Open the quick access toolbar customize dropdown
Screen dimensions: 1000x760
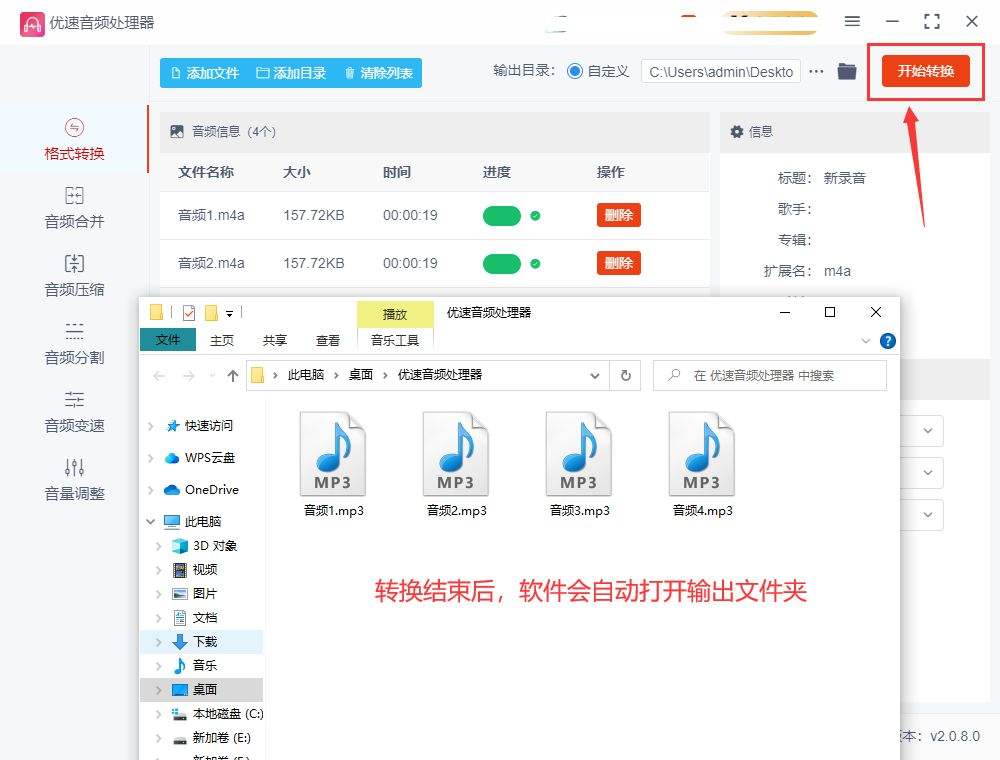229,313
